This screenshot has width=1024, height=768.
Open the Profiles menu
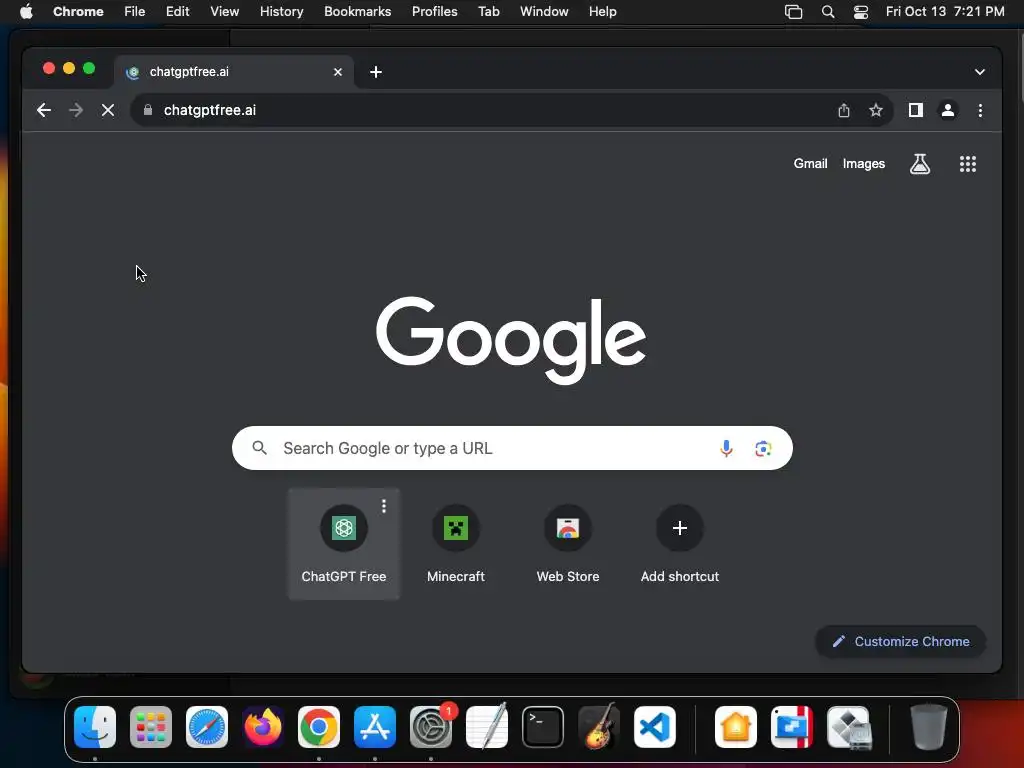pos(434,12)
